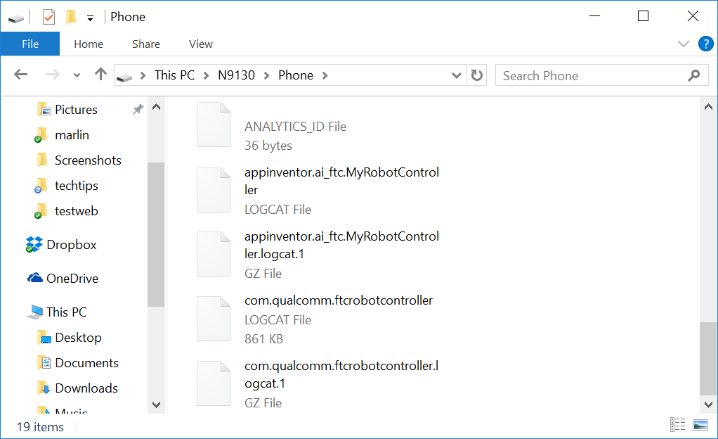Go forward using the Forward arrow
Image resolution: width=718 pixels, height=439 pixels.
(53, 74)
